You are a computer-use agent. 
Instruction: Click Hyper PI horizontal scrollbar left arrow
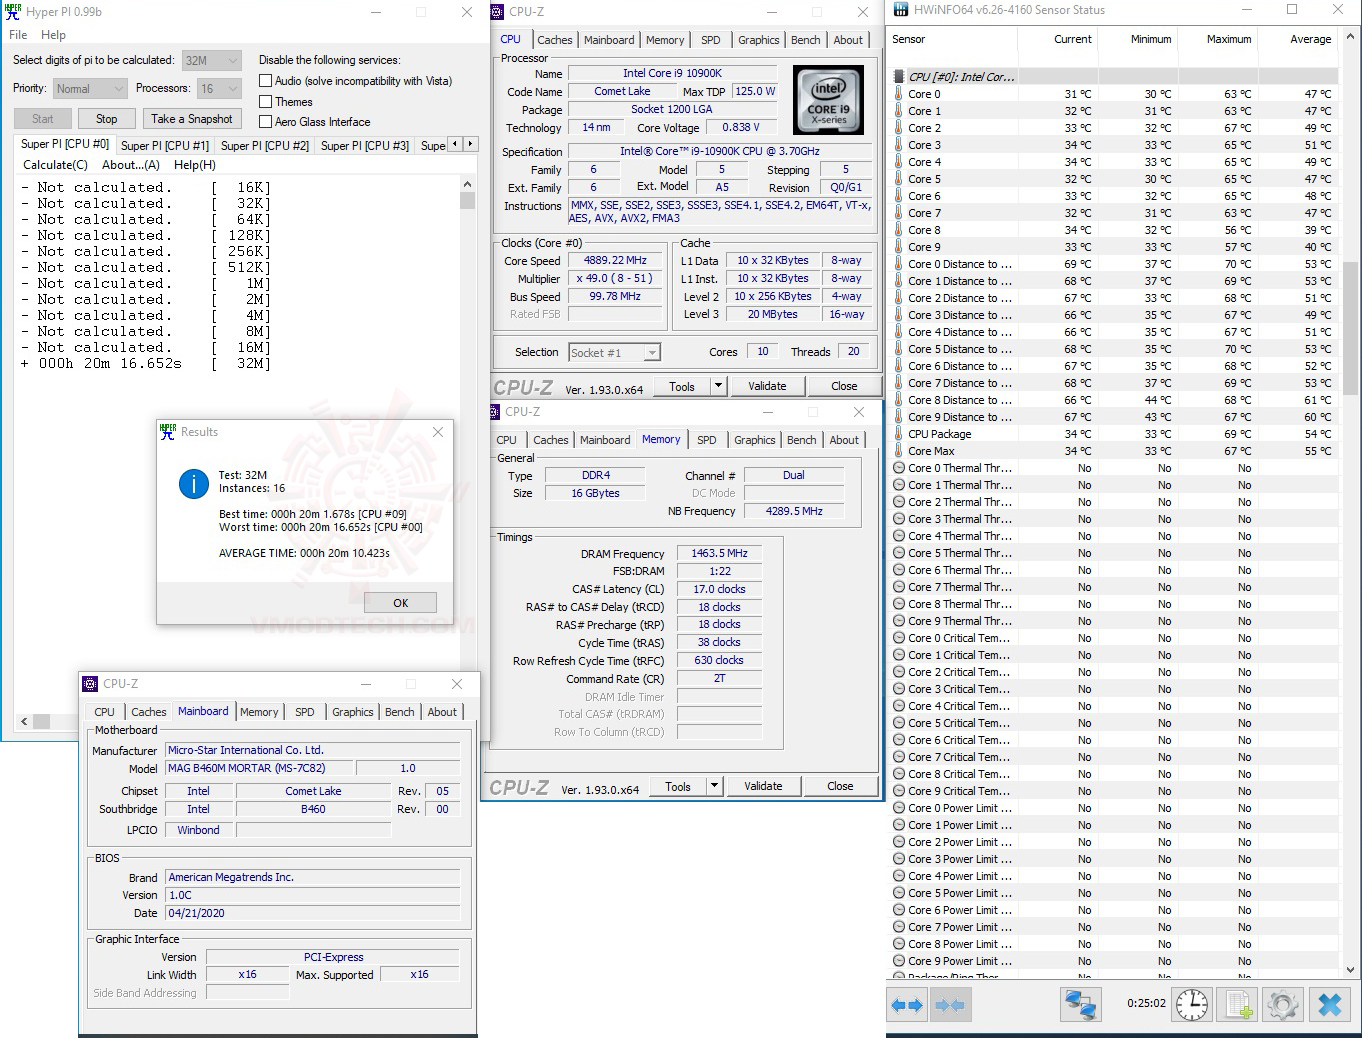tap(25, 720)
